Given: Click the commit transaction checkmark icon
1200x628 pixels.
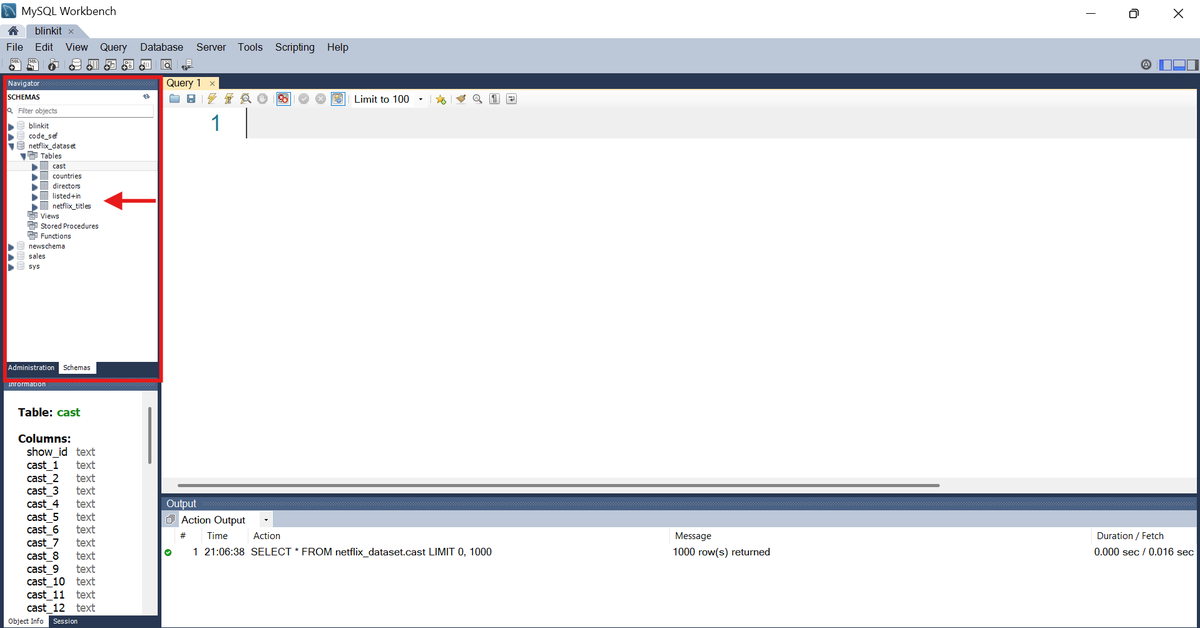Looking at the screenshot, I should (304, 99).
